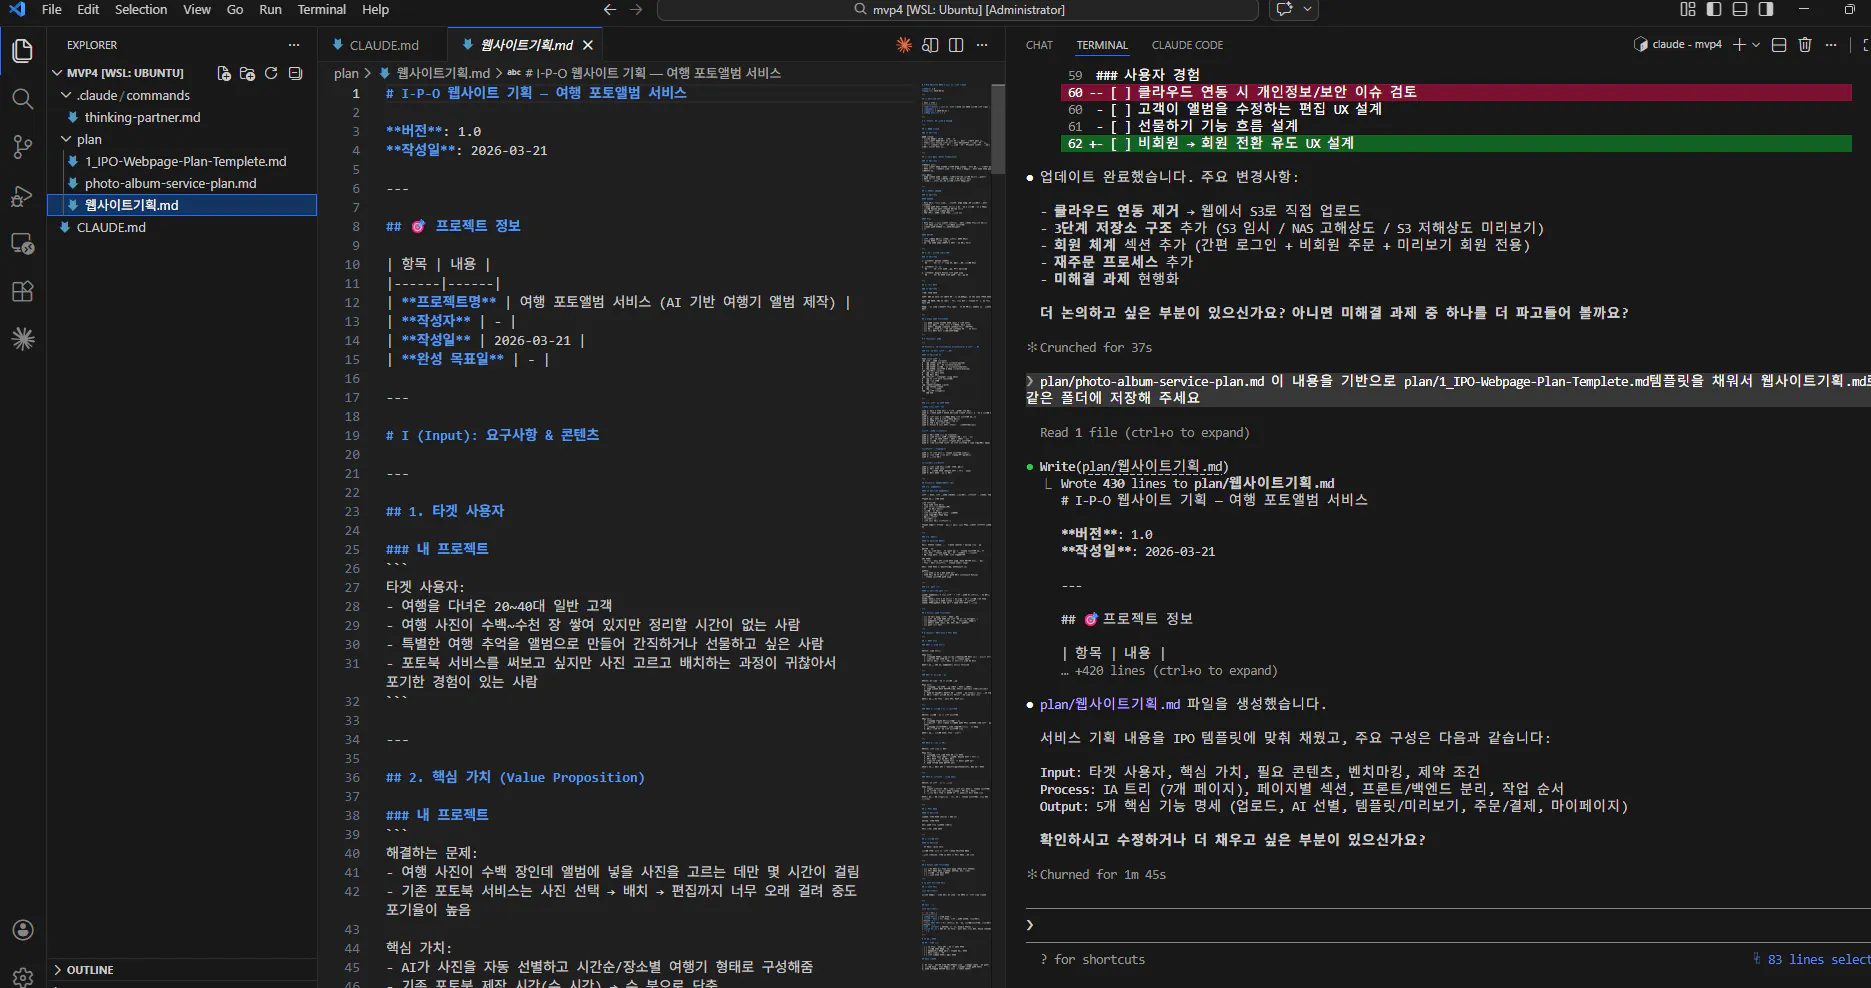Open markdown preview to the side
The height and width of the screenshot is (988, 1871).
[x=930, y=45]
